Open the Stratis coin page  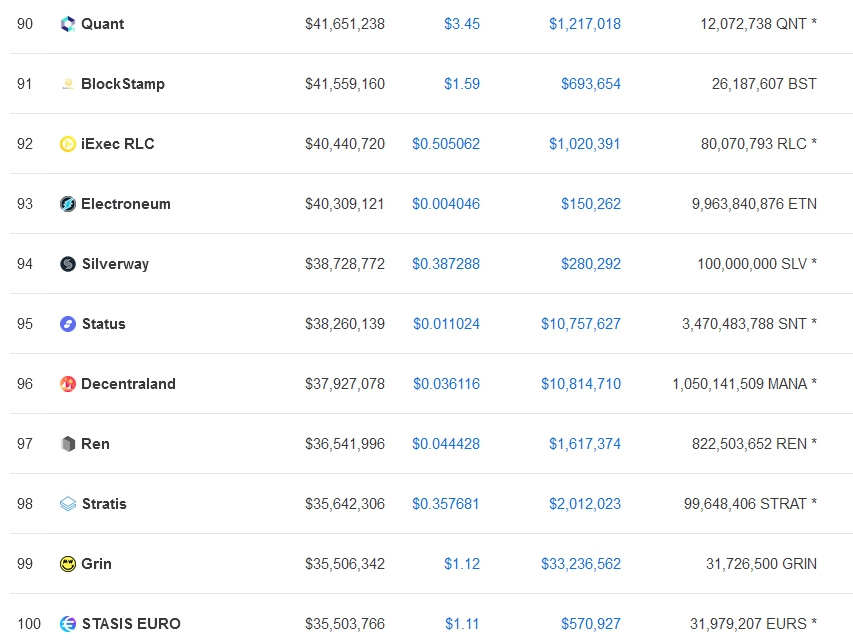104,504
